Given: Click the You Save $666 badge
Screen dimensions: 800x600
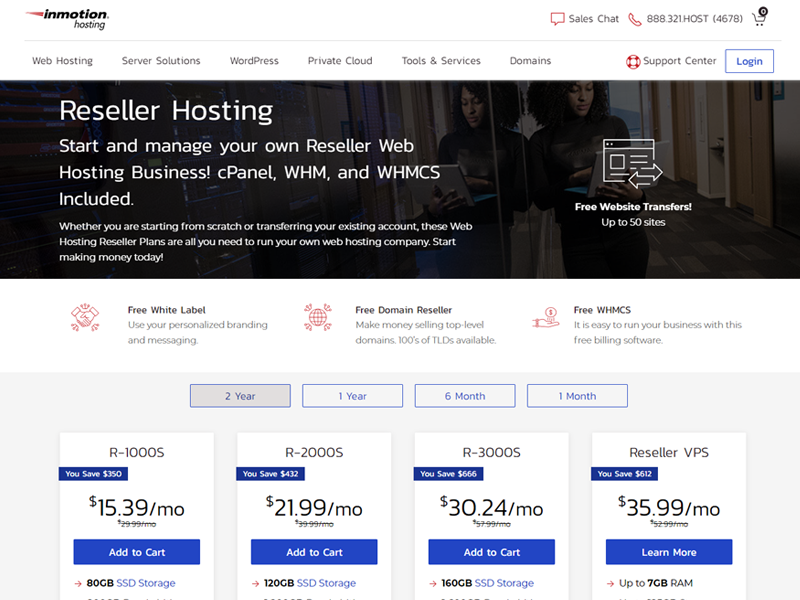Looking at the screenshot, I should pos(448,474).
